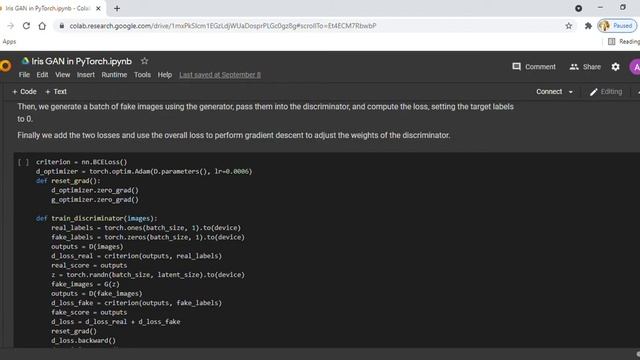This screenshot has height=360, width=640.
Task: Open the account avatar menu
Action: [x=635, y=67]
